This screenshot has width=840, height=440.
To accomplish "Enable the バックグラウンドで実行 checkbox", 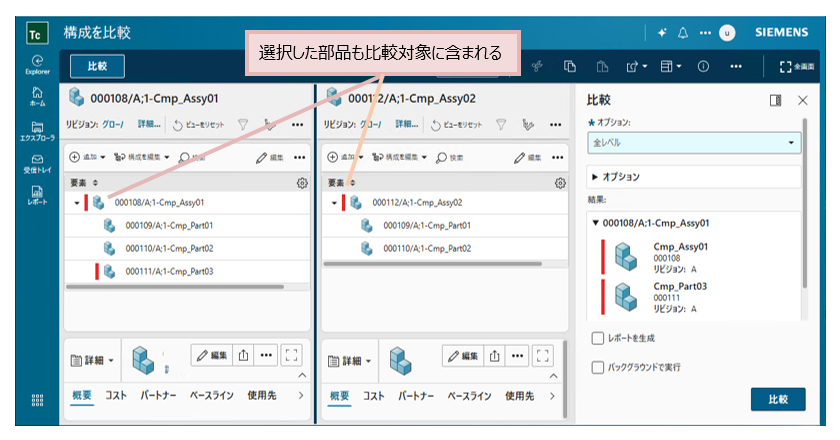I will click(x=597, y=367).
